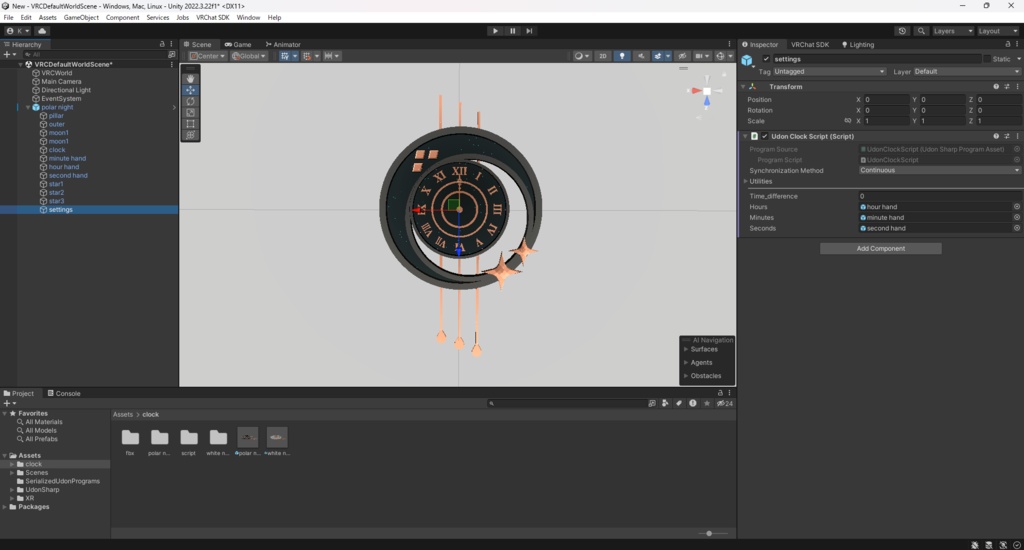Switch to the Animator tab
Screen dimensions: 1024x550
[x=283, y=44]
